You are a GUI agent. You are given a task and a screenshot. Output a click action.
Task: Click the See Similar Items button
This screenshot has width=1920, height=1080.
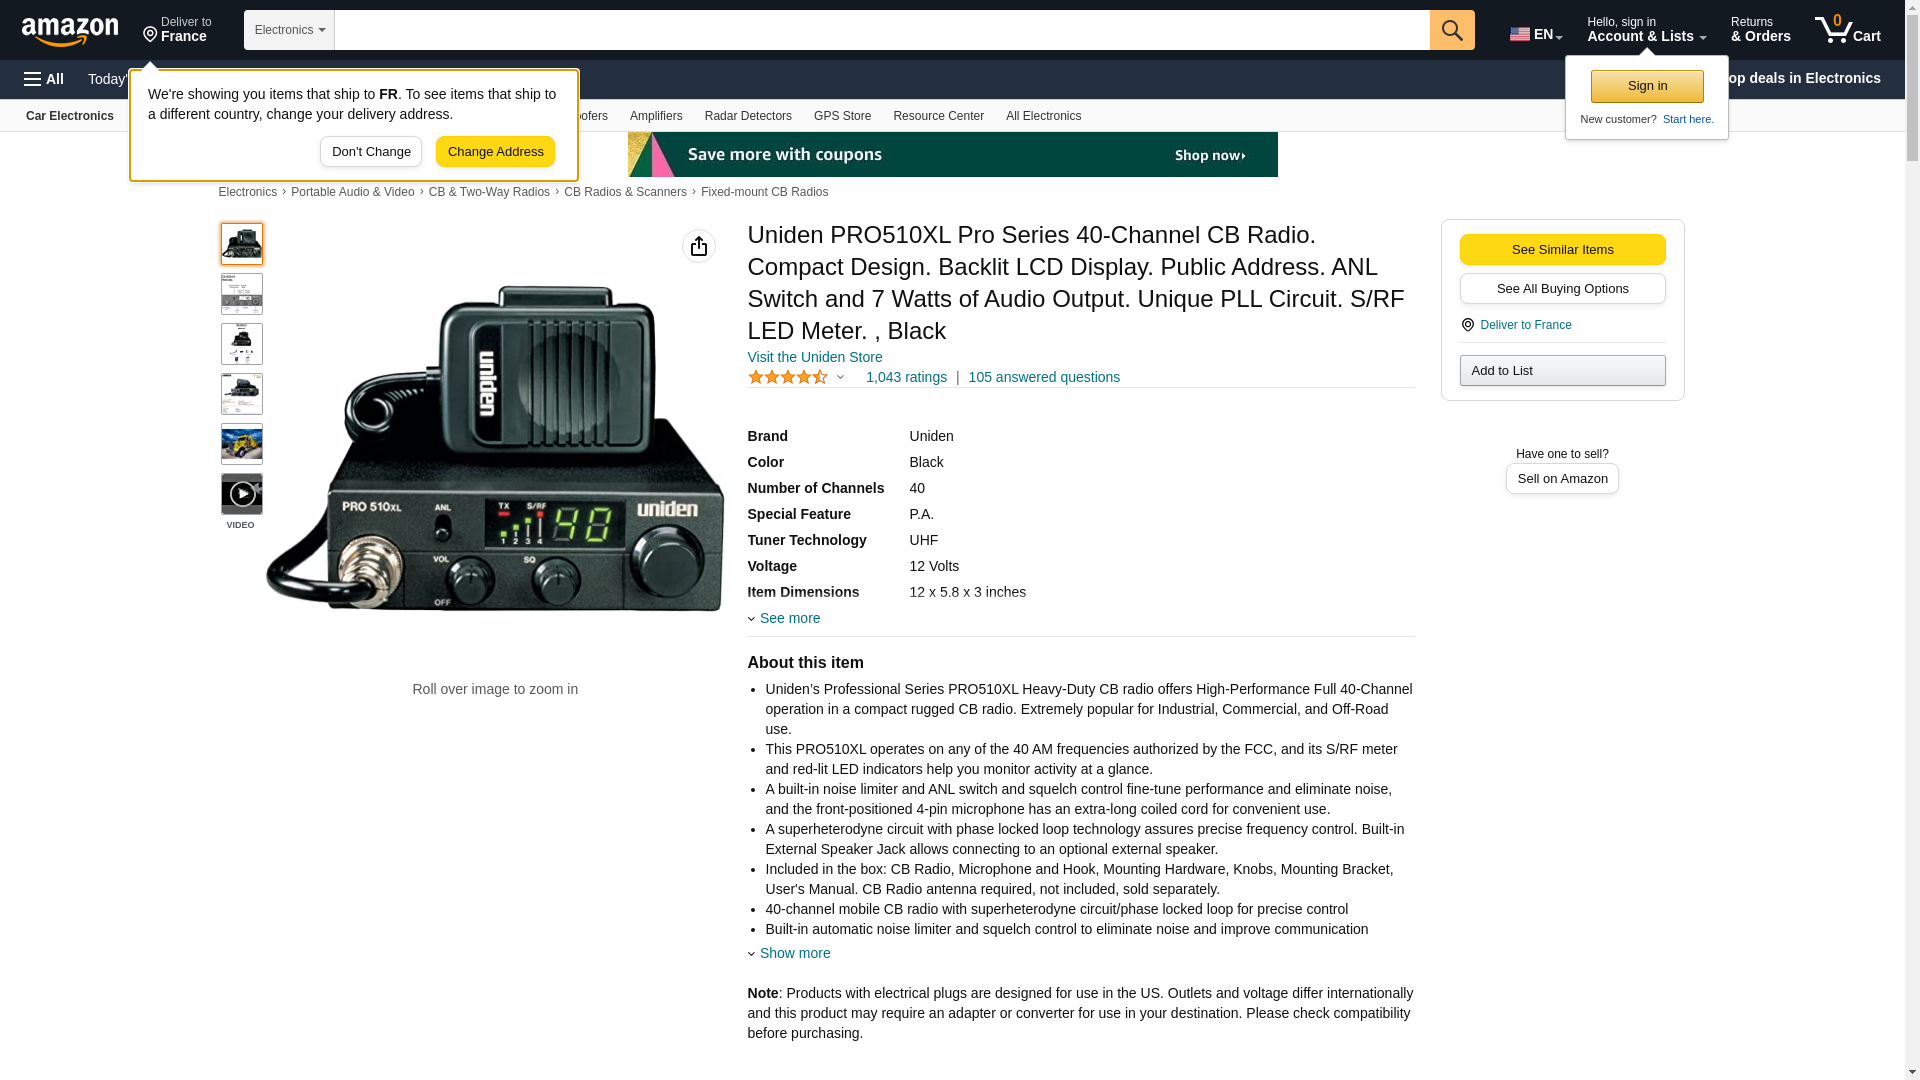point(1561,250)
